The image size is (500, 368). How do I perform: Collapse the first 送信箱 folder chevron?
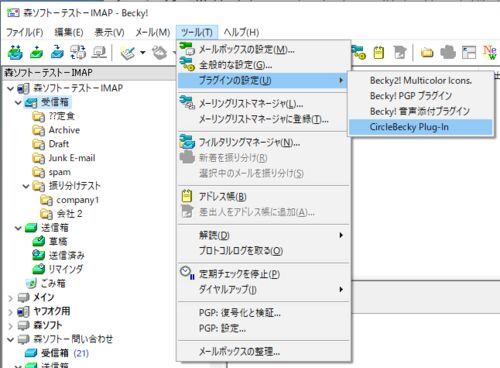[18, 228]
